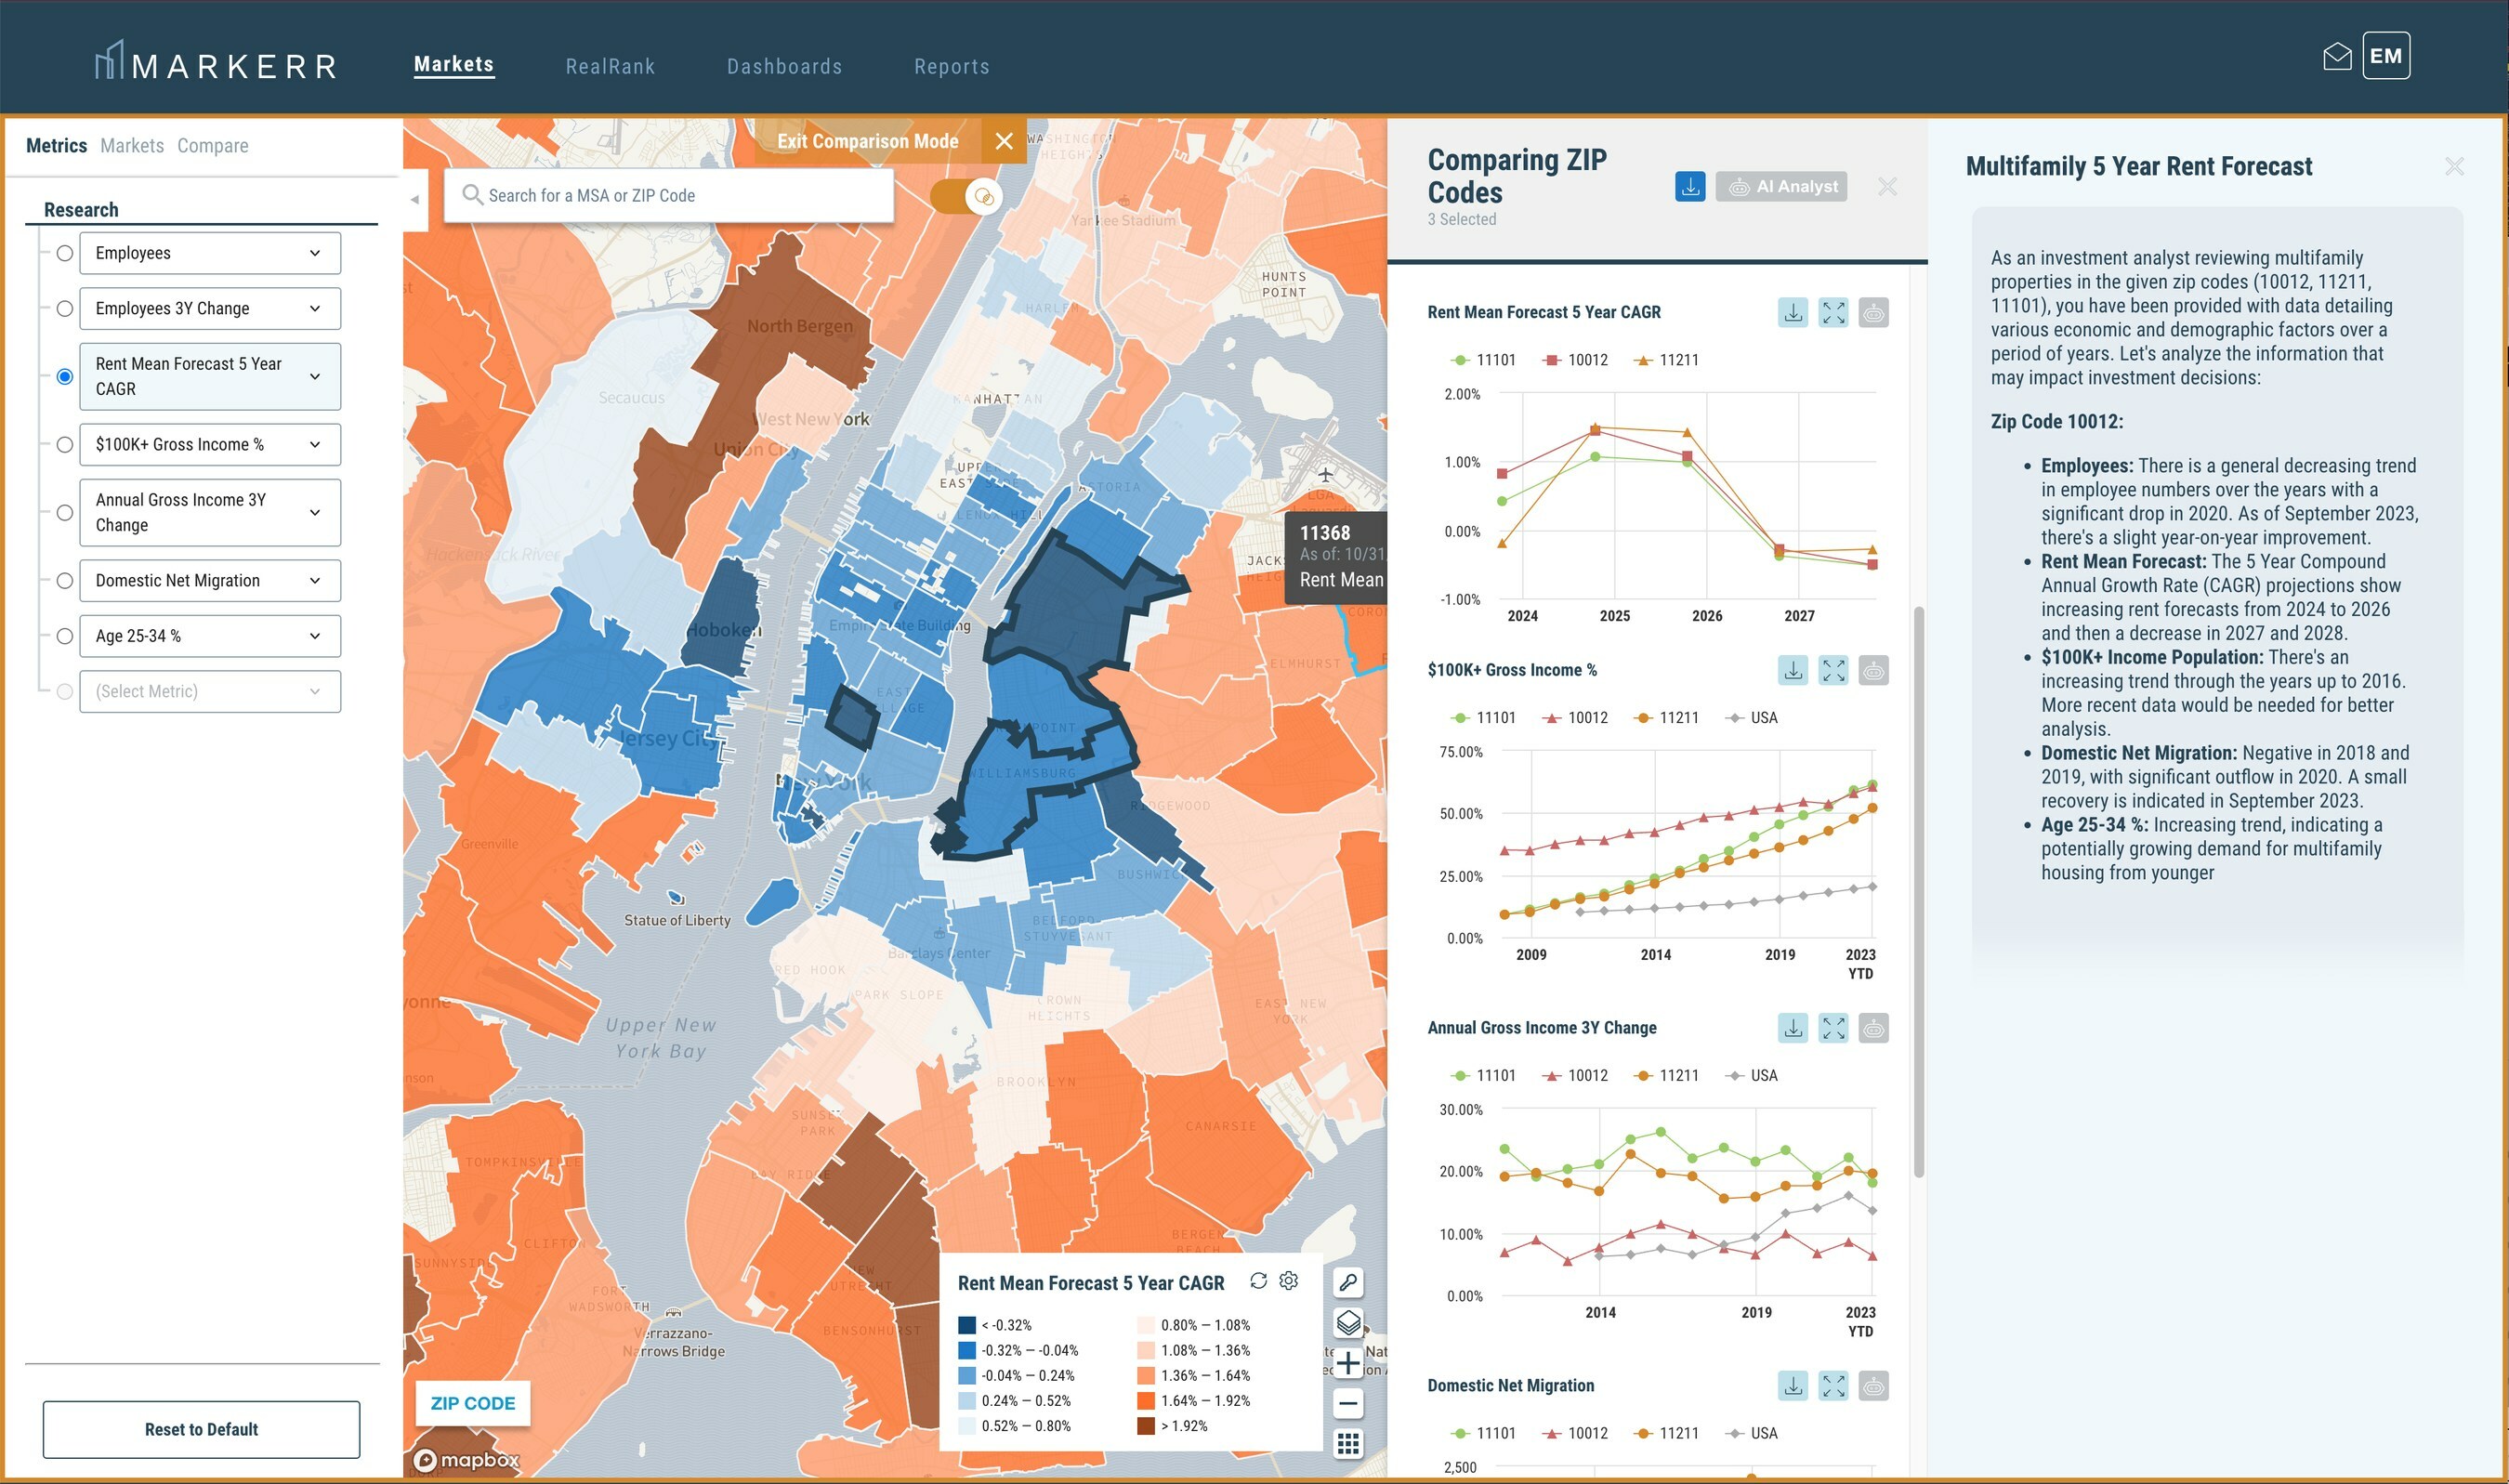Open the map grid view button
This screenshot has height=1484, width=2509.
pyautogui.click(x=1348, y=1443)
